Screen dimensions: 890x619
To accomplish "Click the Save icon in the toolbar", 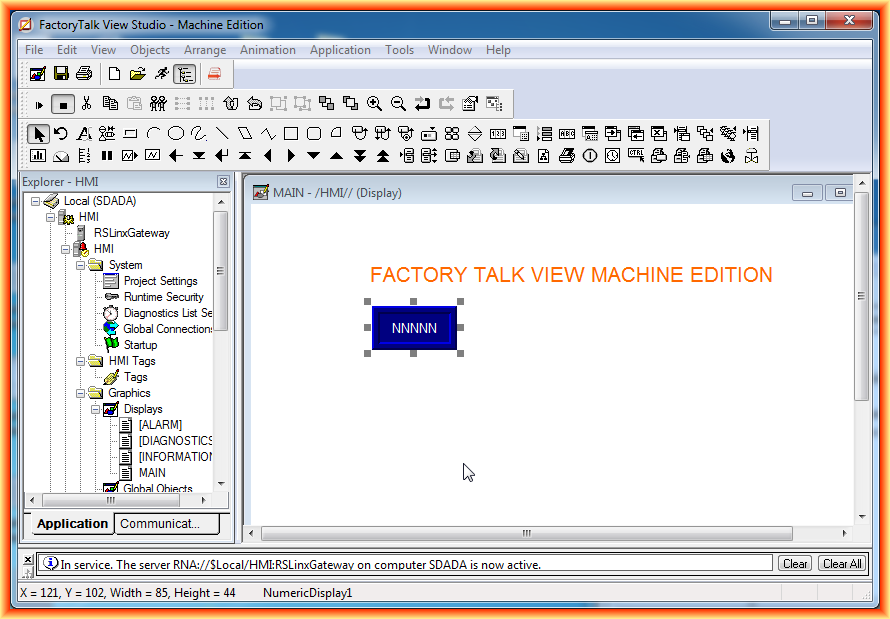I will pos(61,74).
